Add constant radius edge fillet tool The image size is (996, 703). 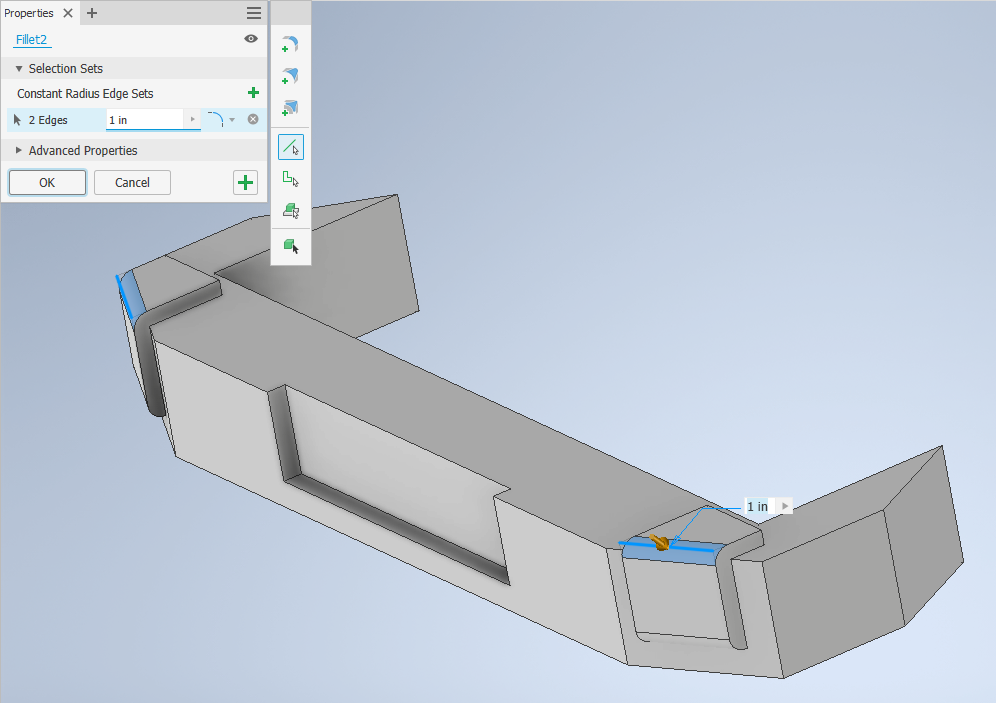pos(290,44)
